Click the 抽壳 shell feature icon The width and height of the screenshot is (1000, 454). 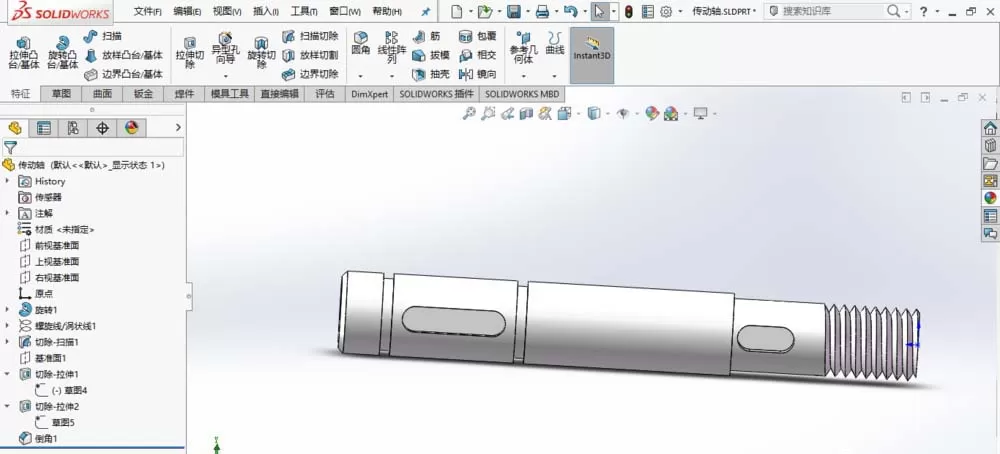pyautogui.click(x=431, y=74)
